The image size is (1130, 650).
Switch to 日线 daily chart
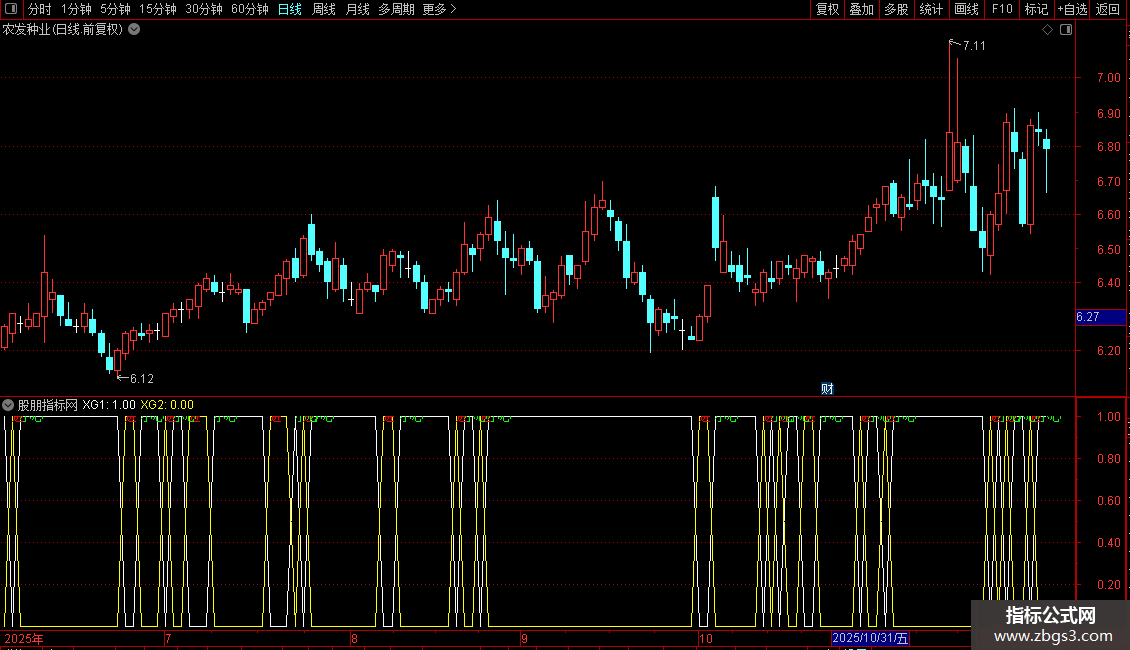(290, 9)
